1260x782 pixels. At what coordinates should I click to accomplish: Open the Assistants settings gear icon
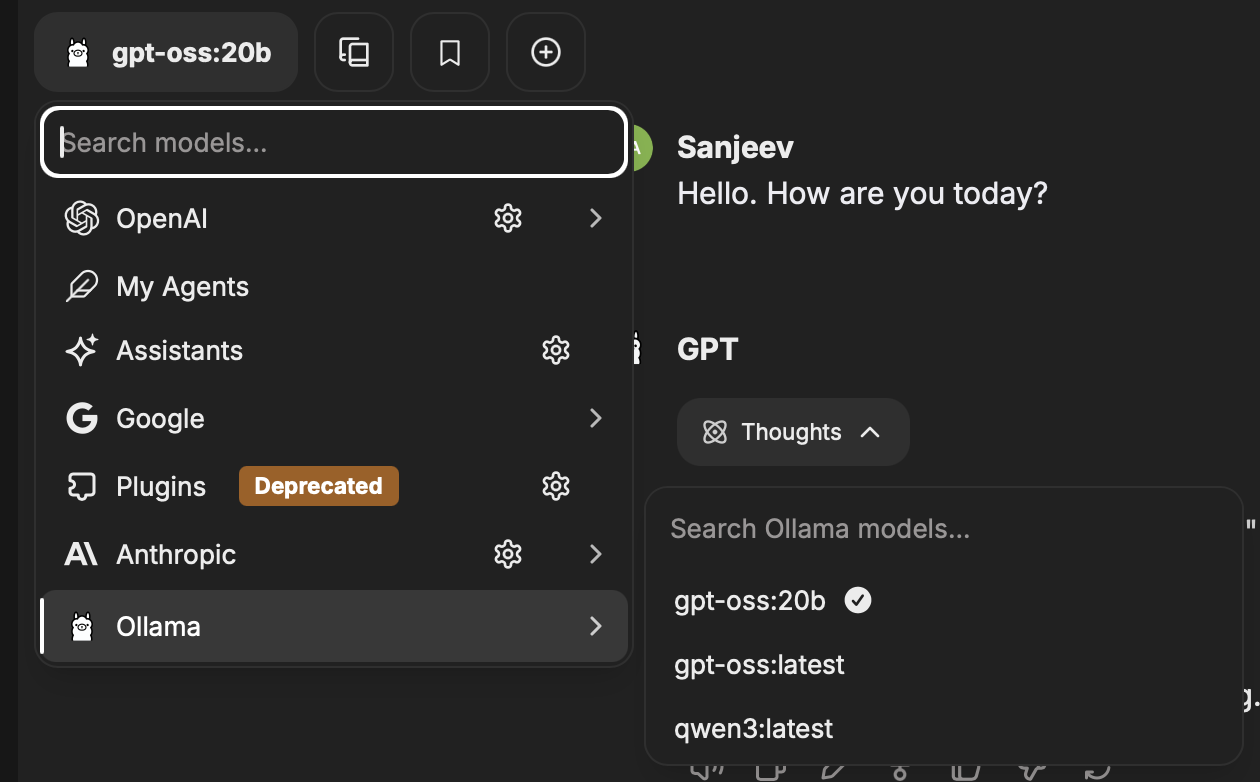click(x=556, y=350)
